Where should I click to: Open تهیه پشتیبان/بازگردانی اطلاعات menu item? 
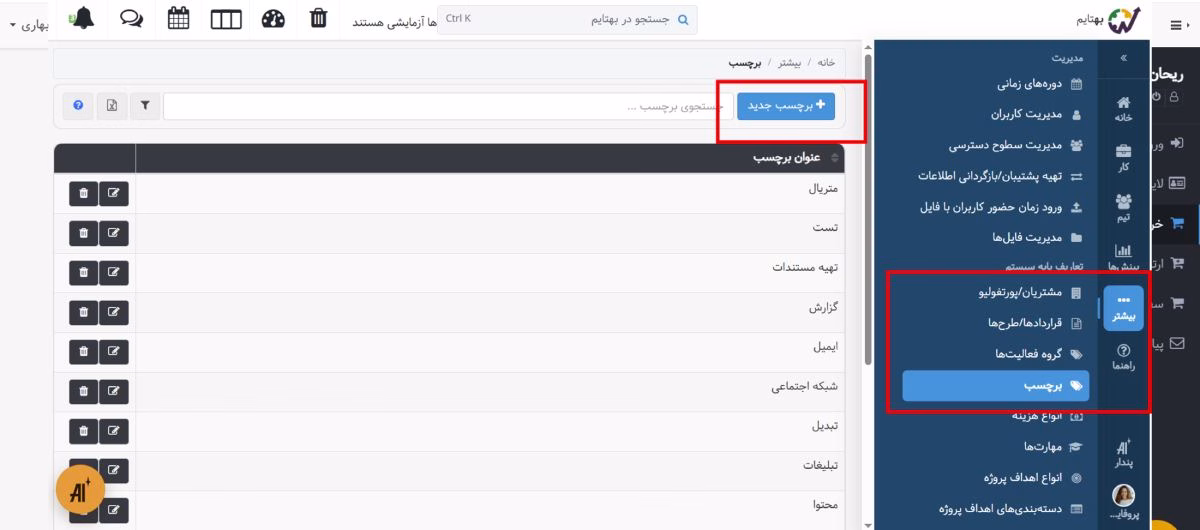[1000, 176]
